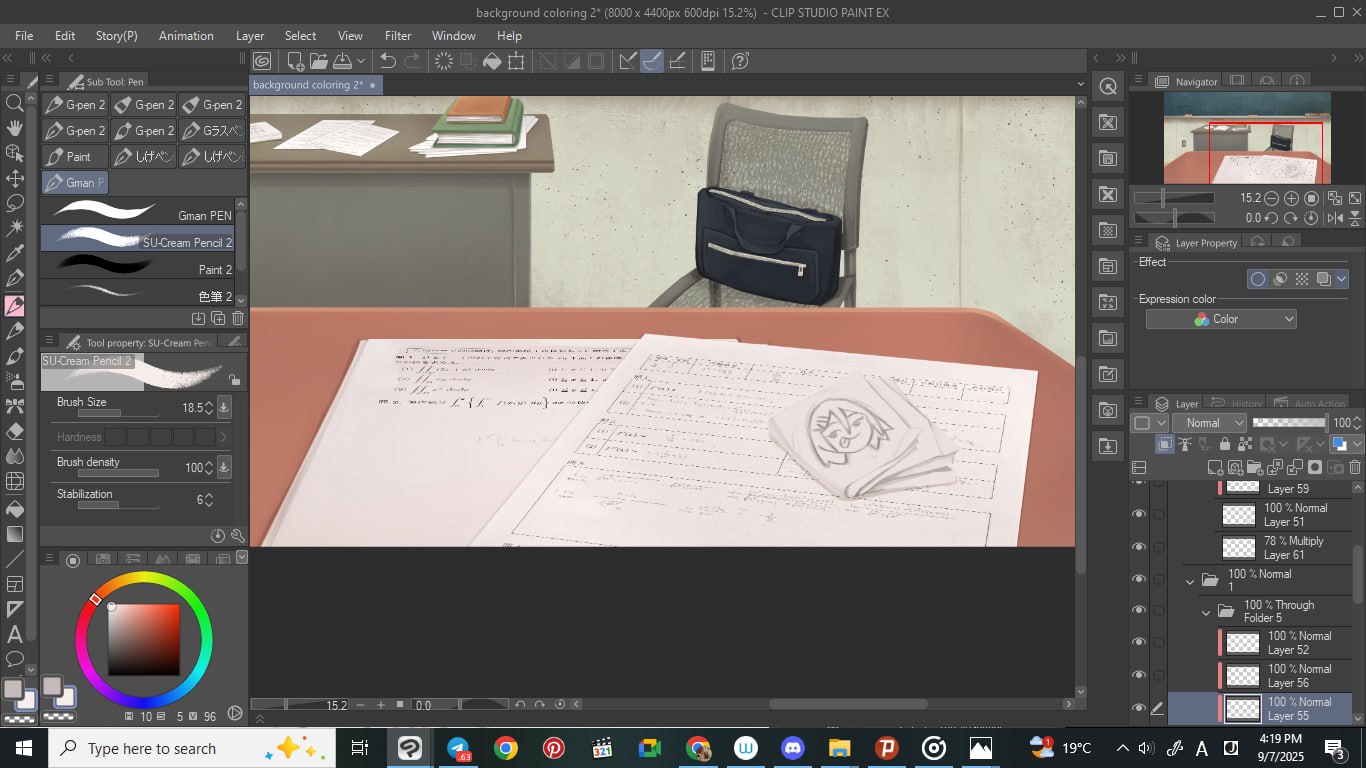Select the Hand move tool
Image resolution: width=1366 pixels, height=768 pixels.
point(15,128)
